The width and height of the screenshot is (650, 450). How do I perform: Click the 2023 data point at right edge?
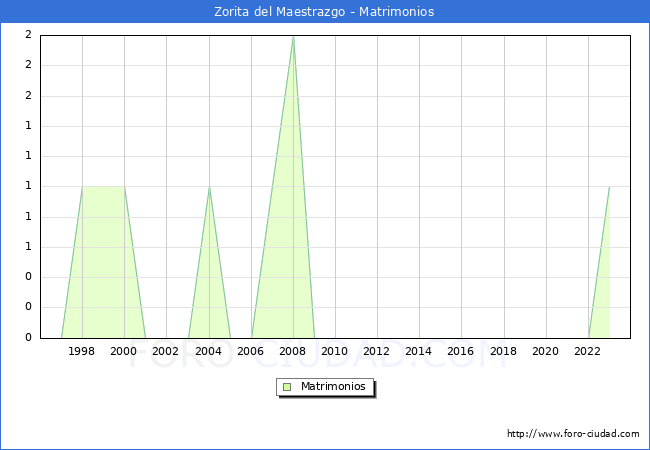pyautogui.click(x=609, y=187)
